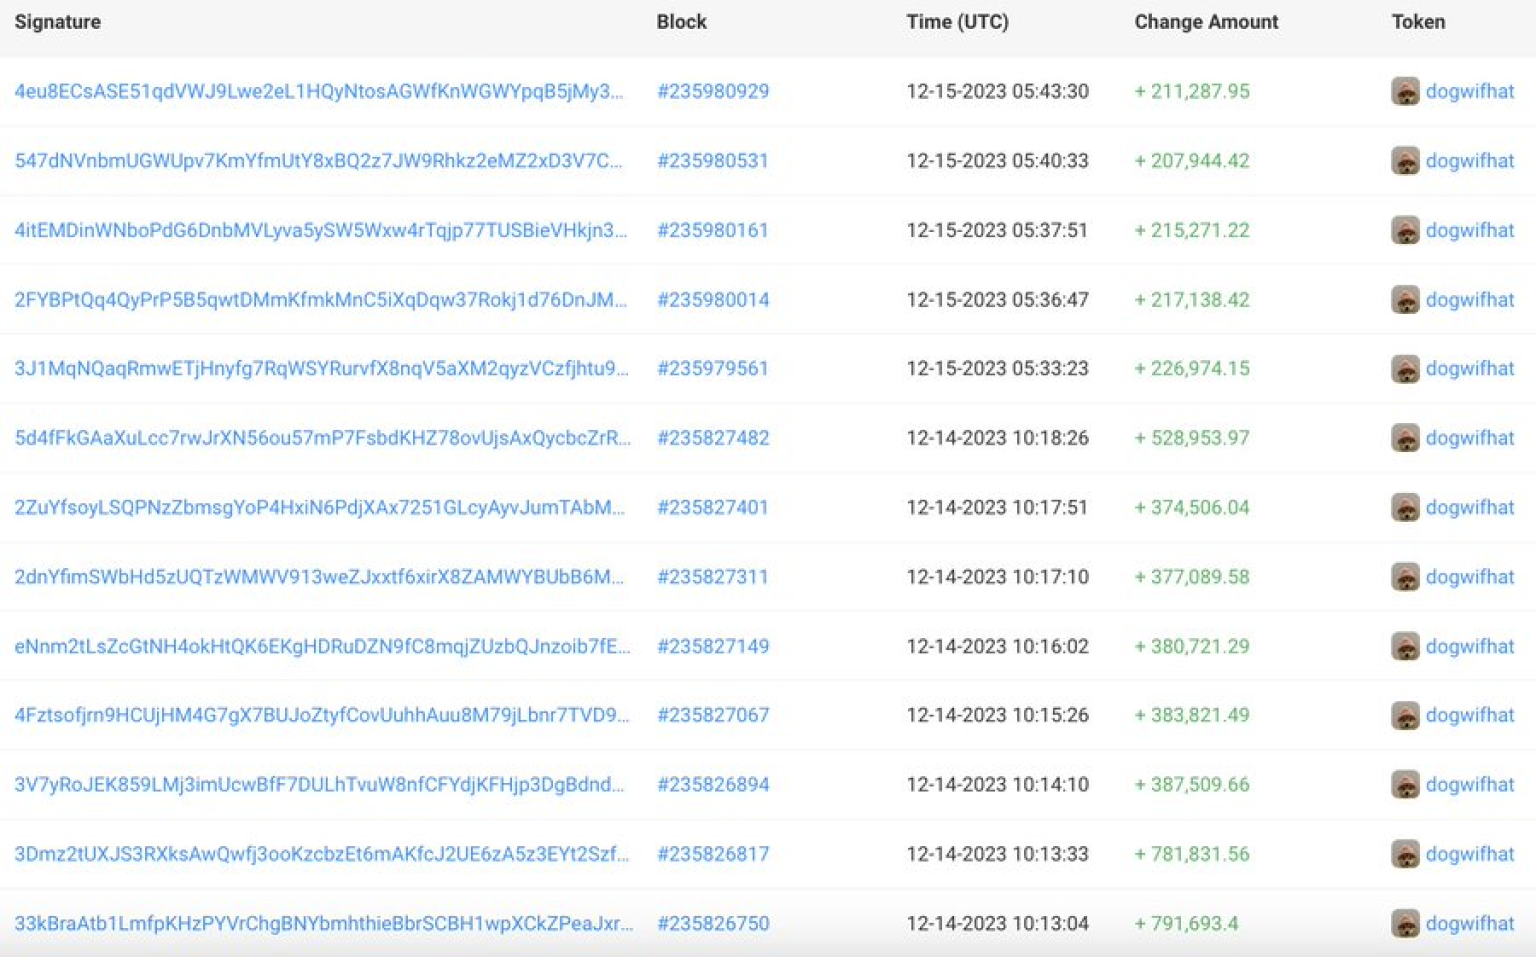Viewport: 1536px width, 957px height.
Task: Click the dogwifhat token icon on the first row
Action: pos(1407,91)
